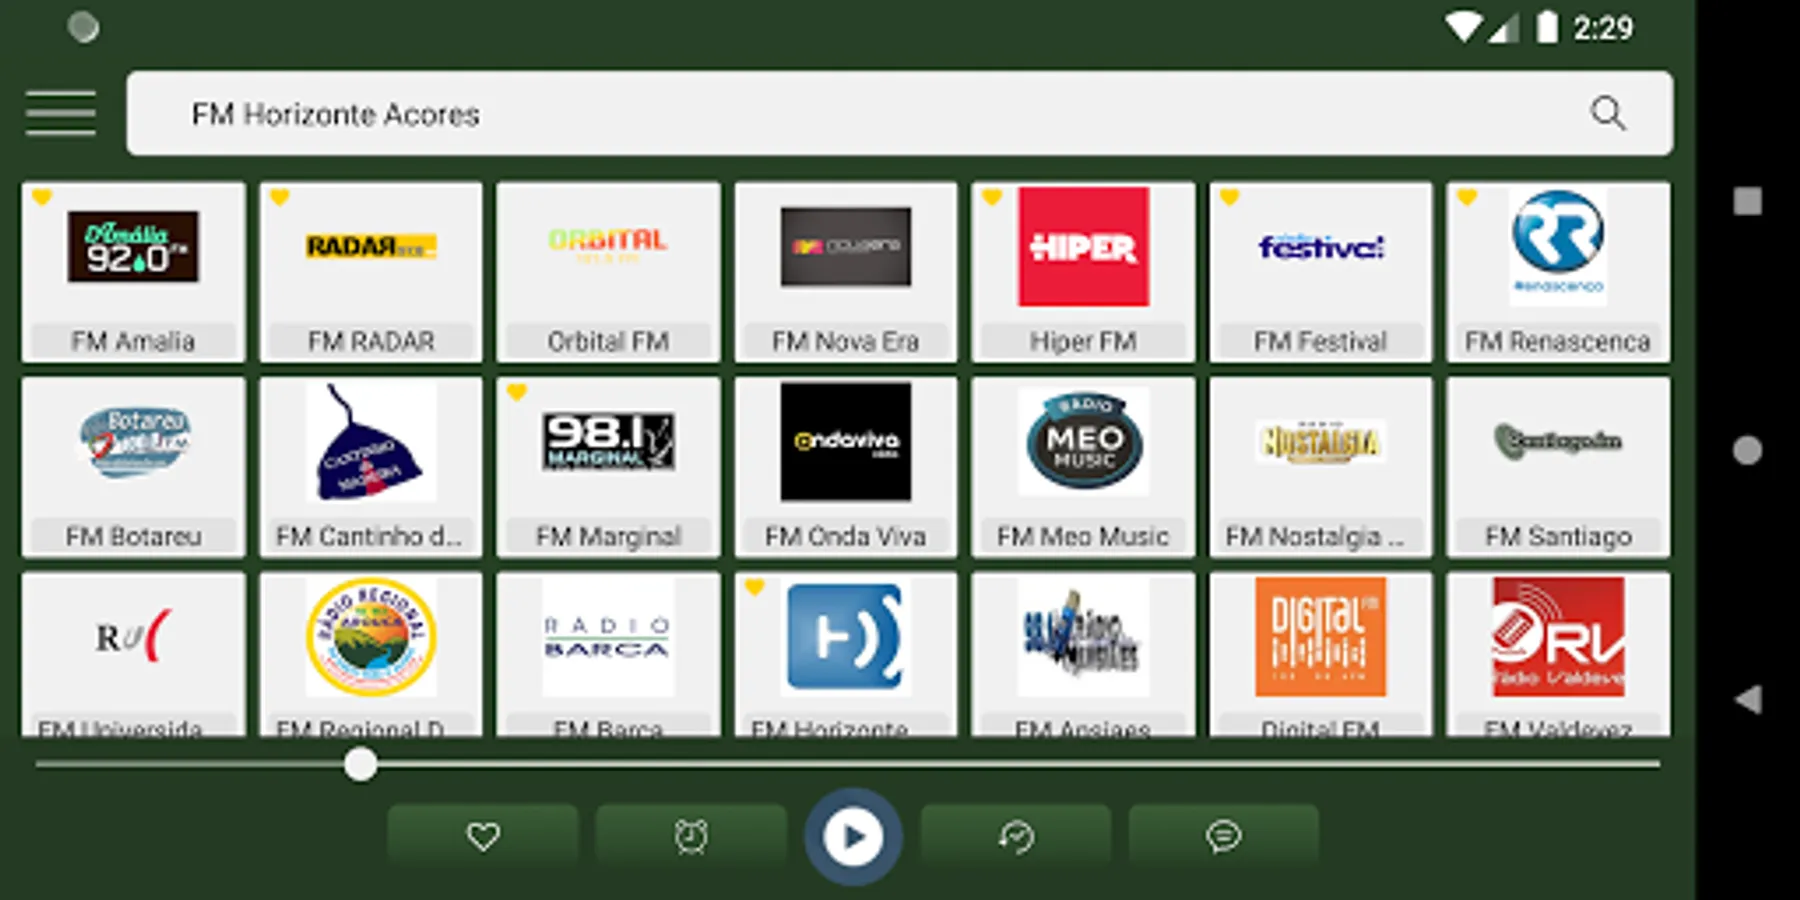This screenshot has width=1800, height=900.
Task: Select the FM Festival station logo
Action: (1321, 246)
